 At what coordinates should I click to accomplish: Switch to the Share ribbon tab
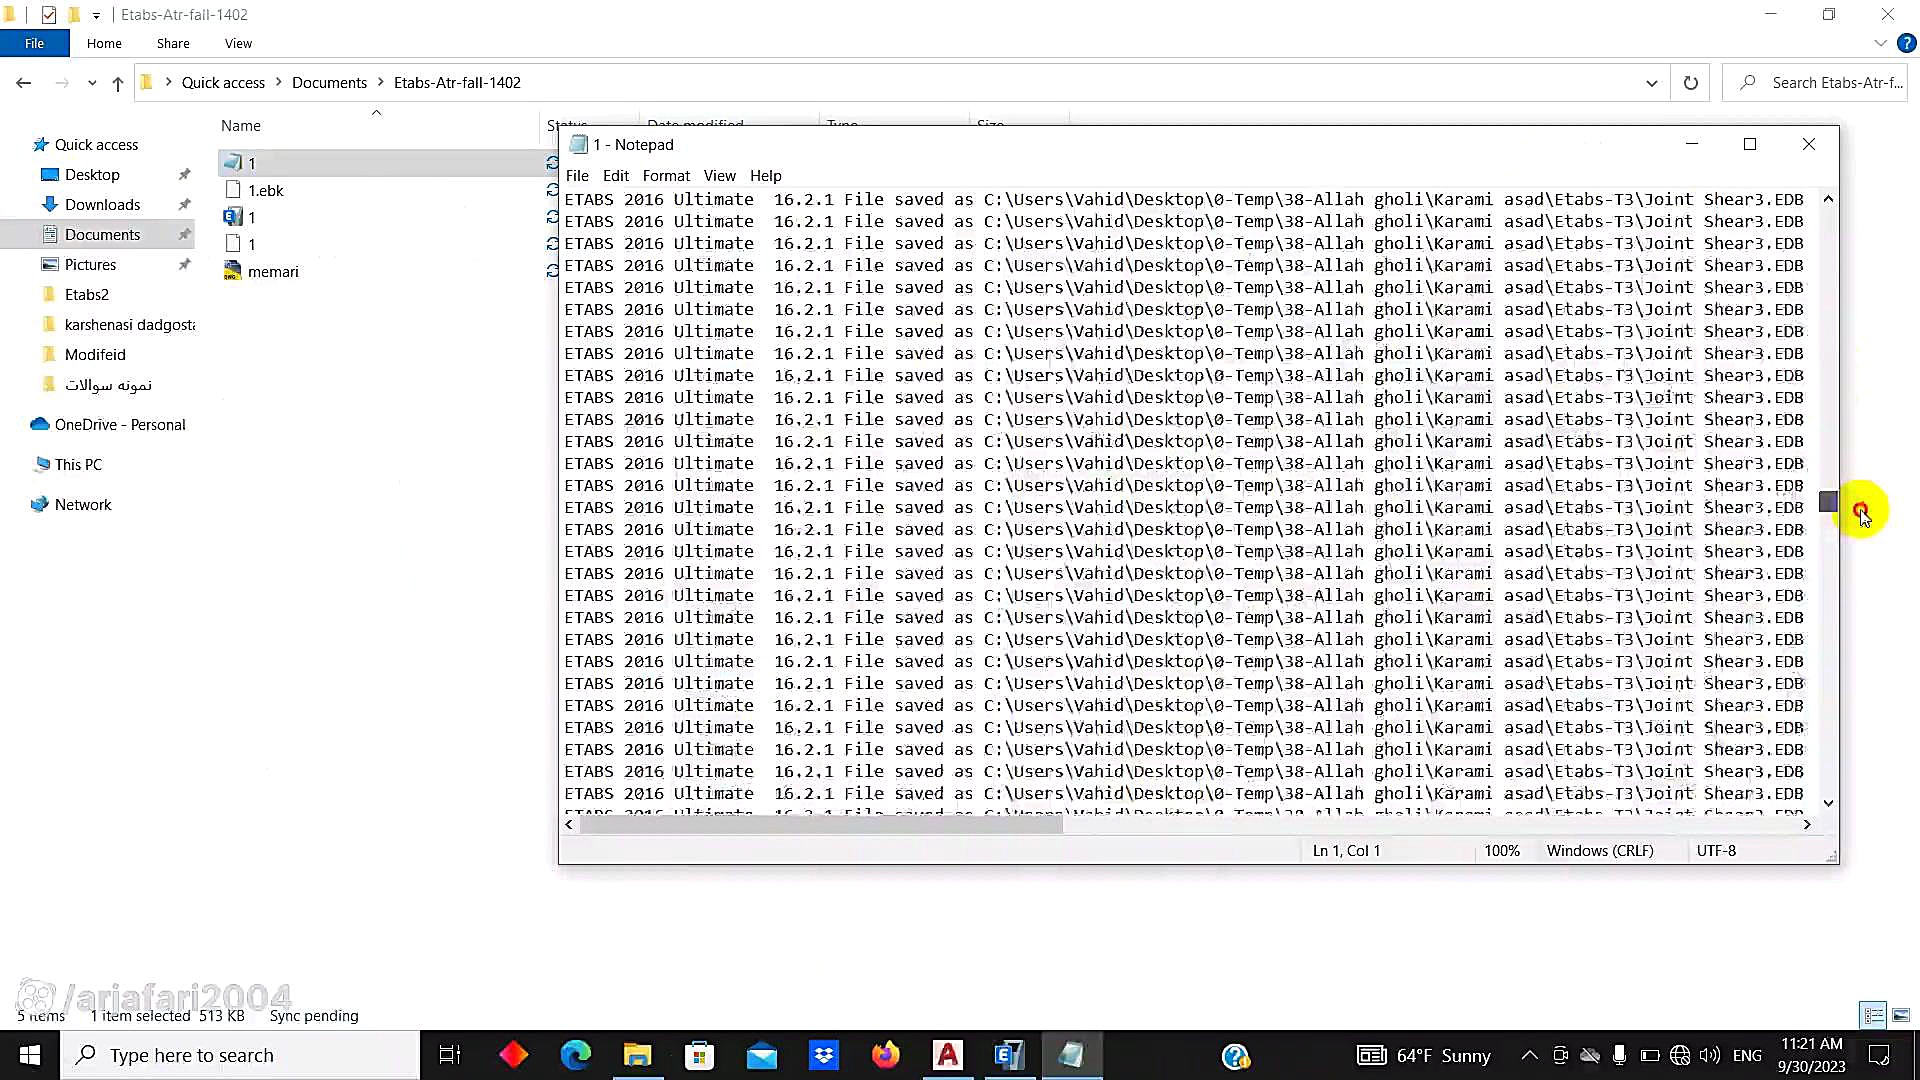(x=173, y=43)
